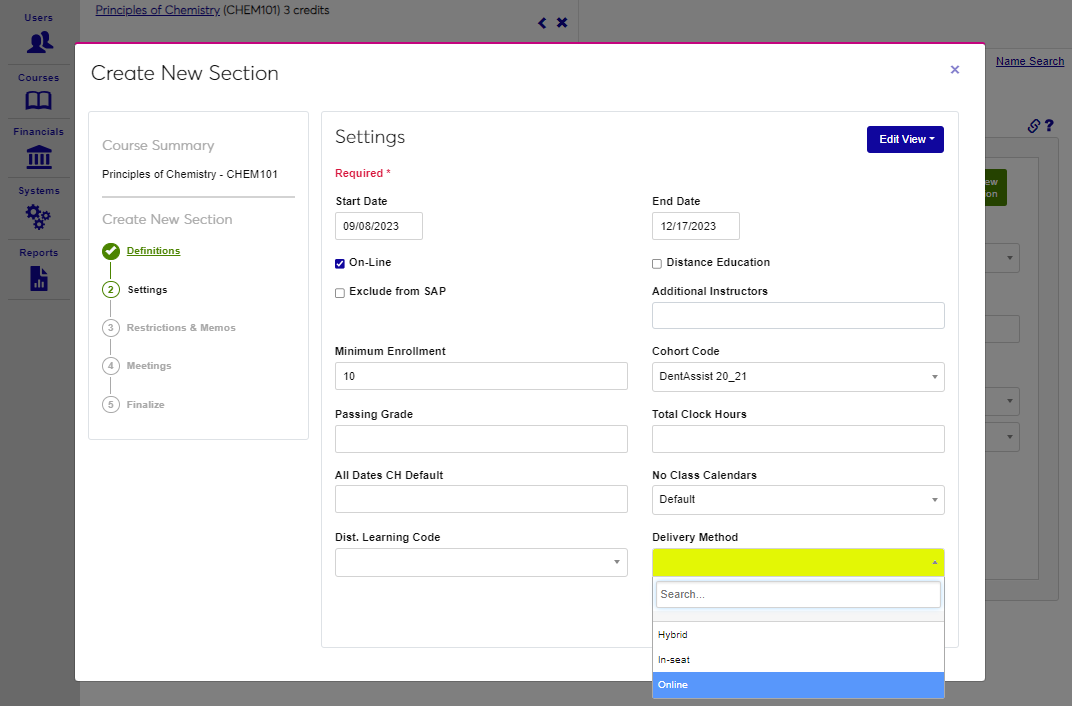The height and width of the screenshot is (706, 1072).
Task: Open the Cohort Code dropdown
Action: [797, 377]
